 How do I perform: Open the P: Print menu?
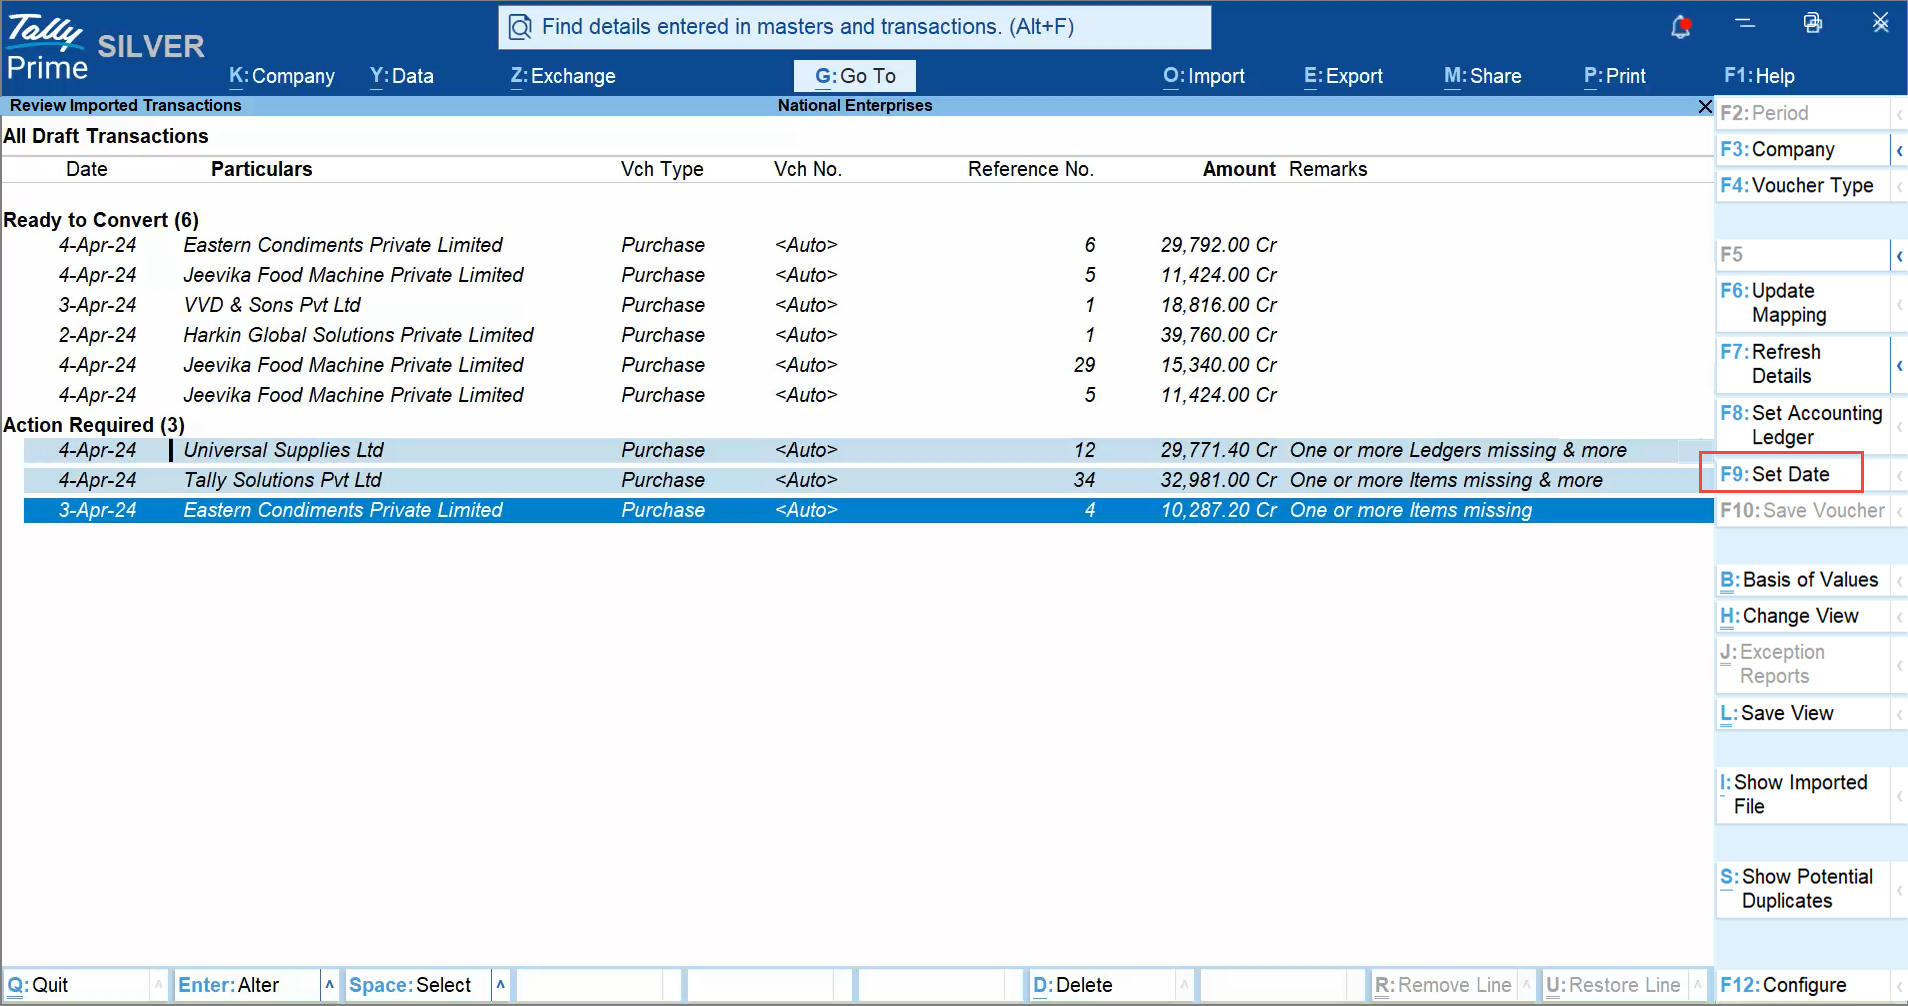tap(1615, 76)
